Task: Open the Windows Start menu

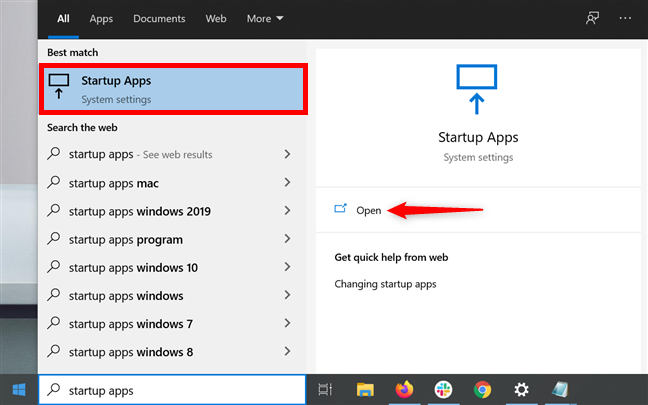Action: (x=19, y=389)
